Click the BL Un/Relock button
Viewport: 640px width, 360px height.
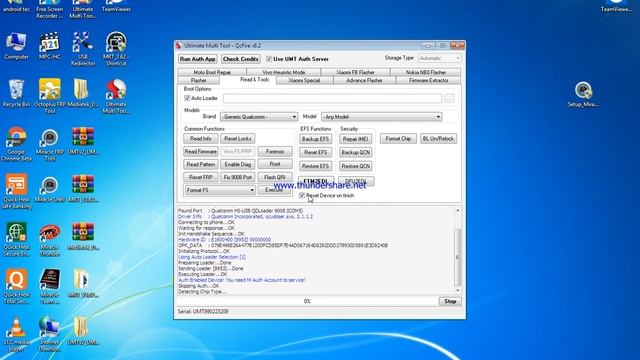(x=438, y=139)
